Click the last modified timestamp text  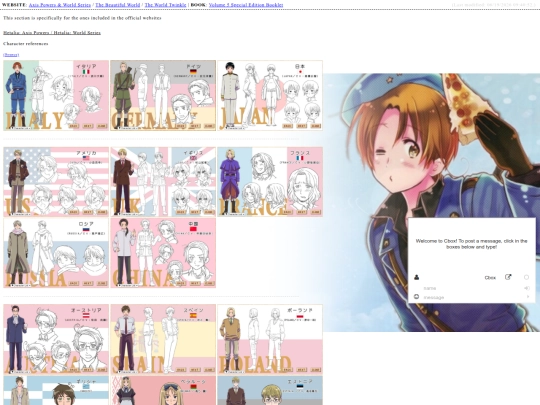(493, 5)
